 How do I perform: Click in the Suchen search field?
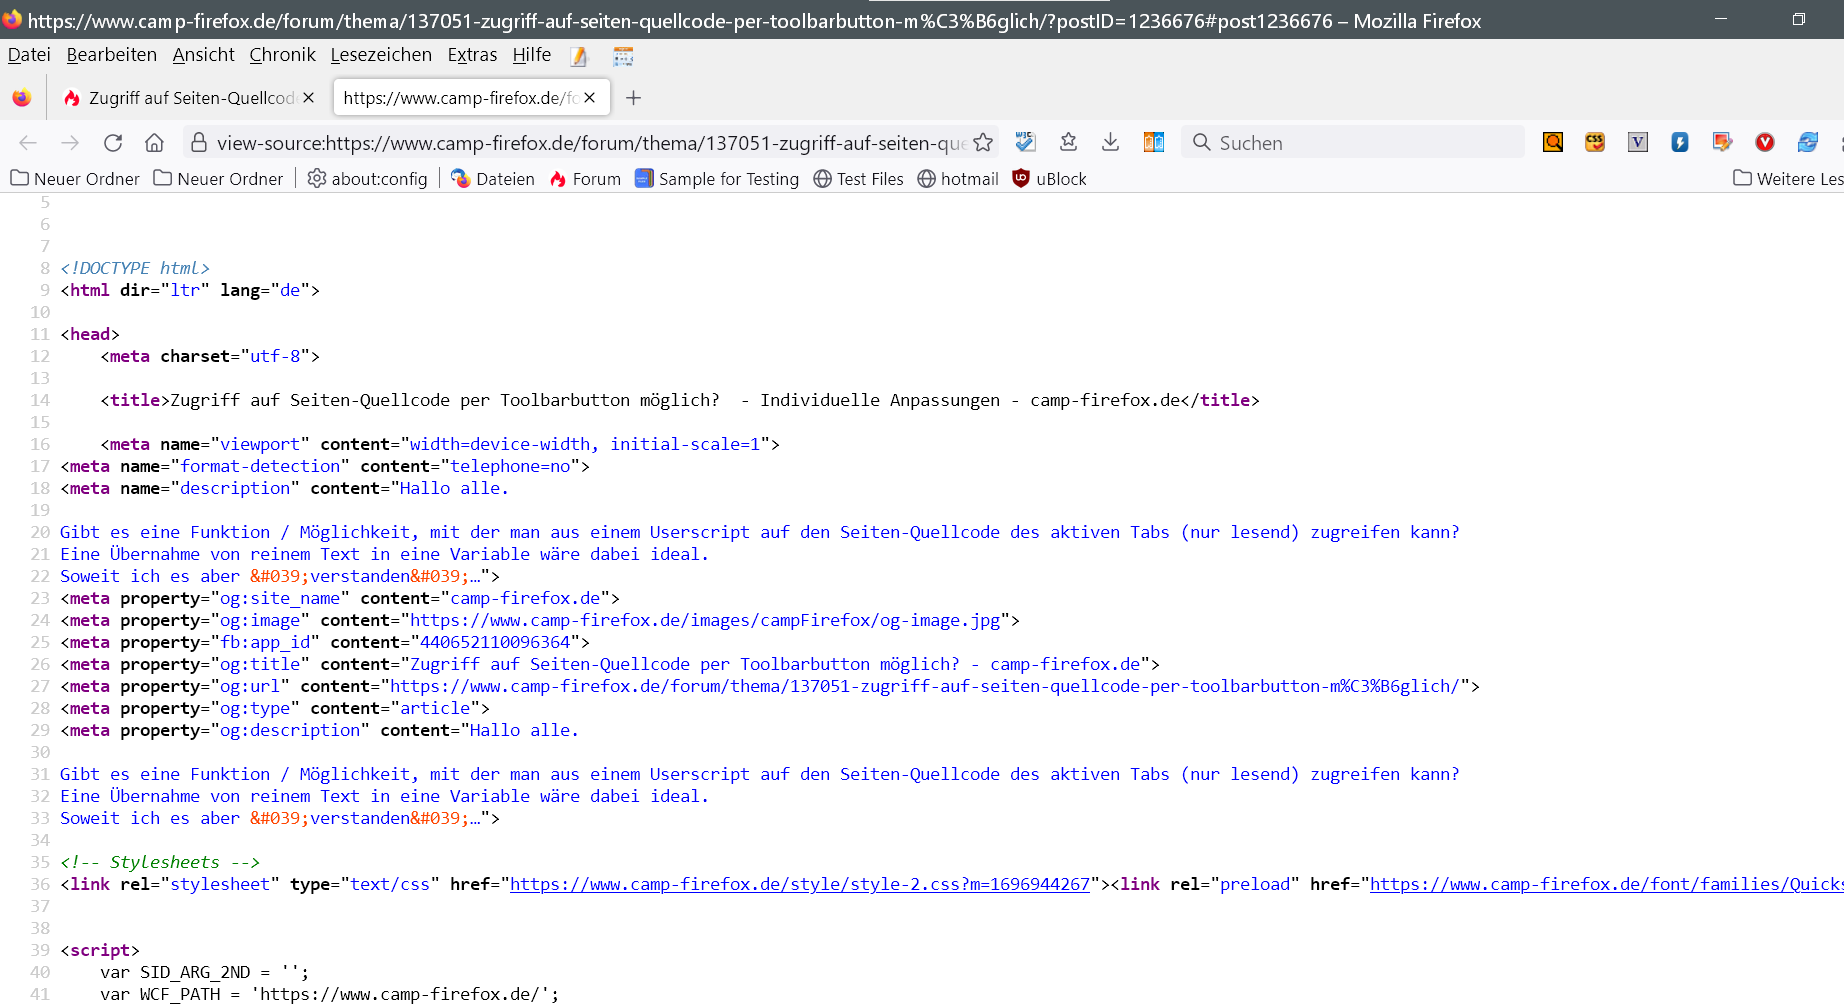[1360, 143]
